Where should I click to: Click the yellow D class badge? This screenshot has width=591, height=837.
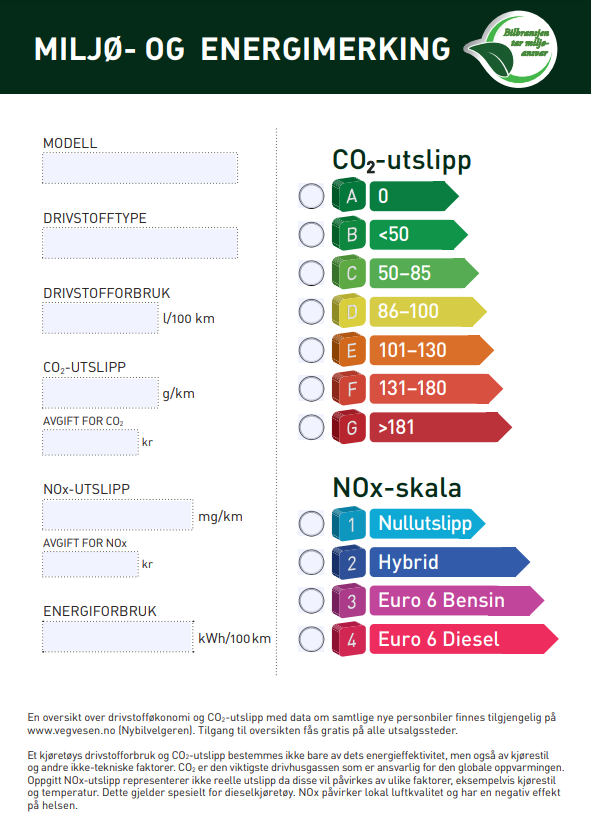tap(349, 311)
